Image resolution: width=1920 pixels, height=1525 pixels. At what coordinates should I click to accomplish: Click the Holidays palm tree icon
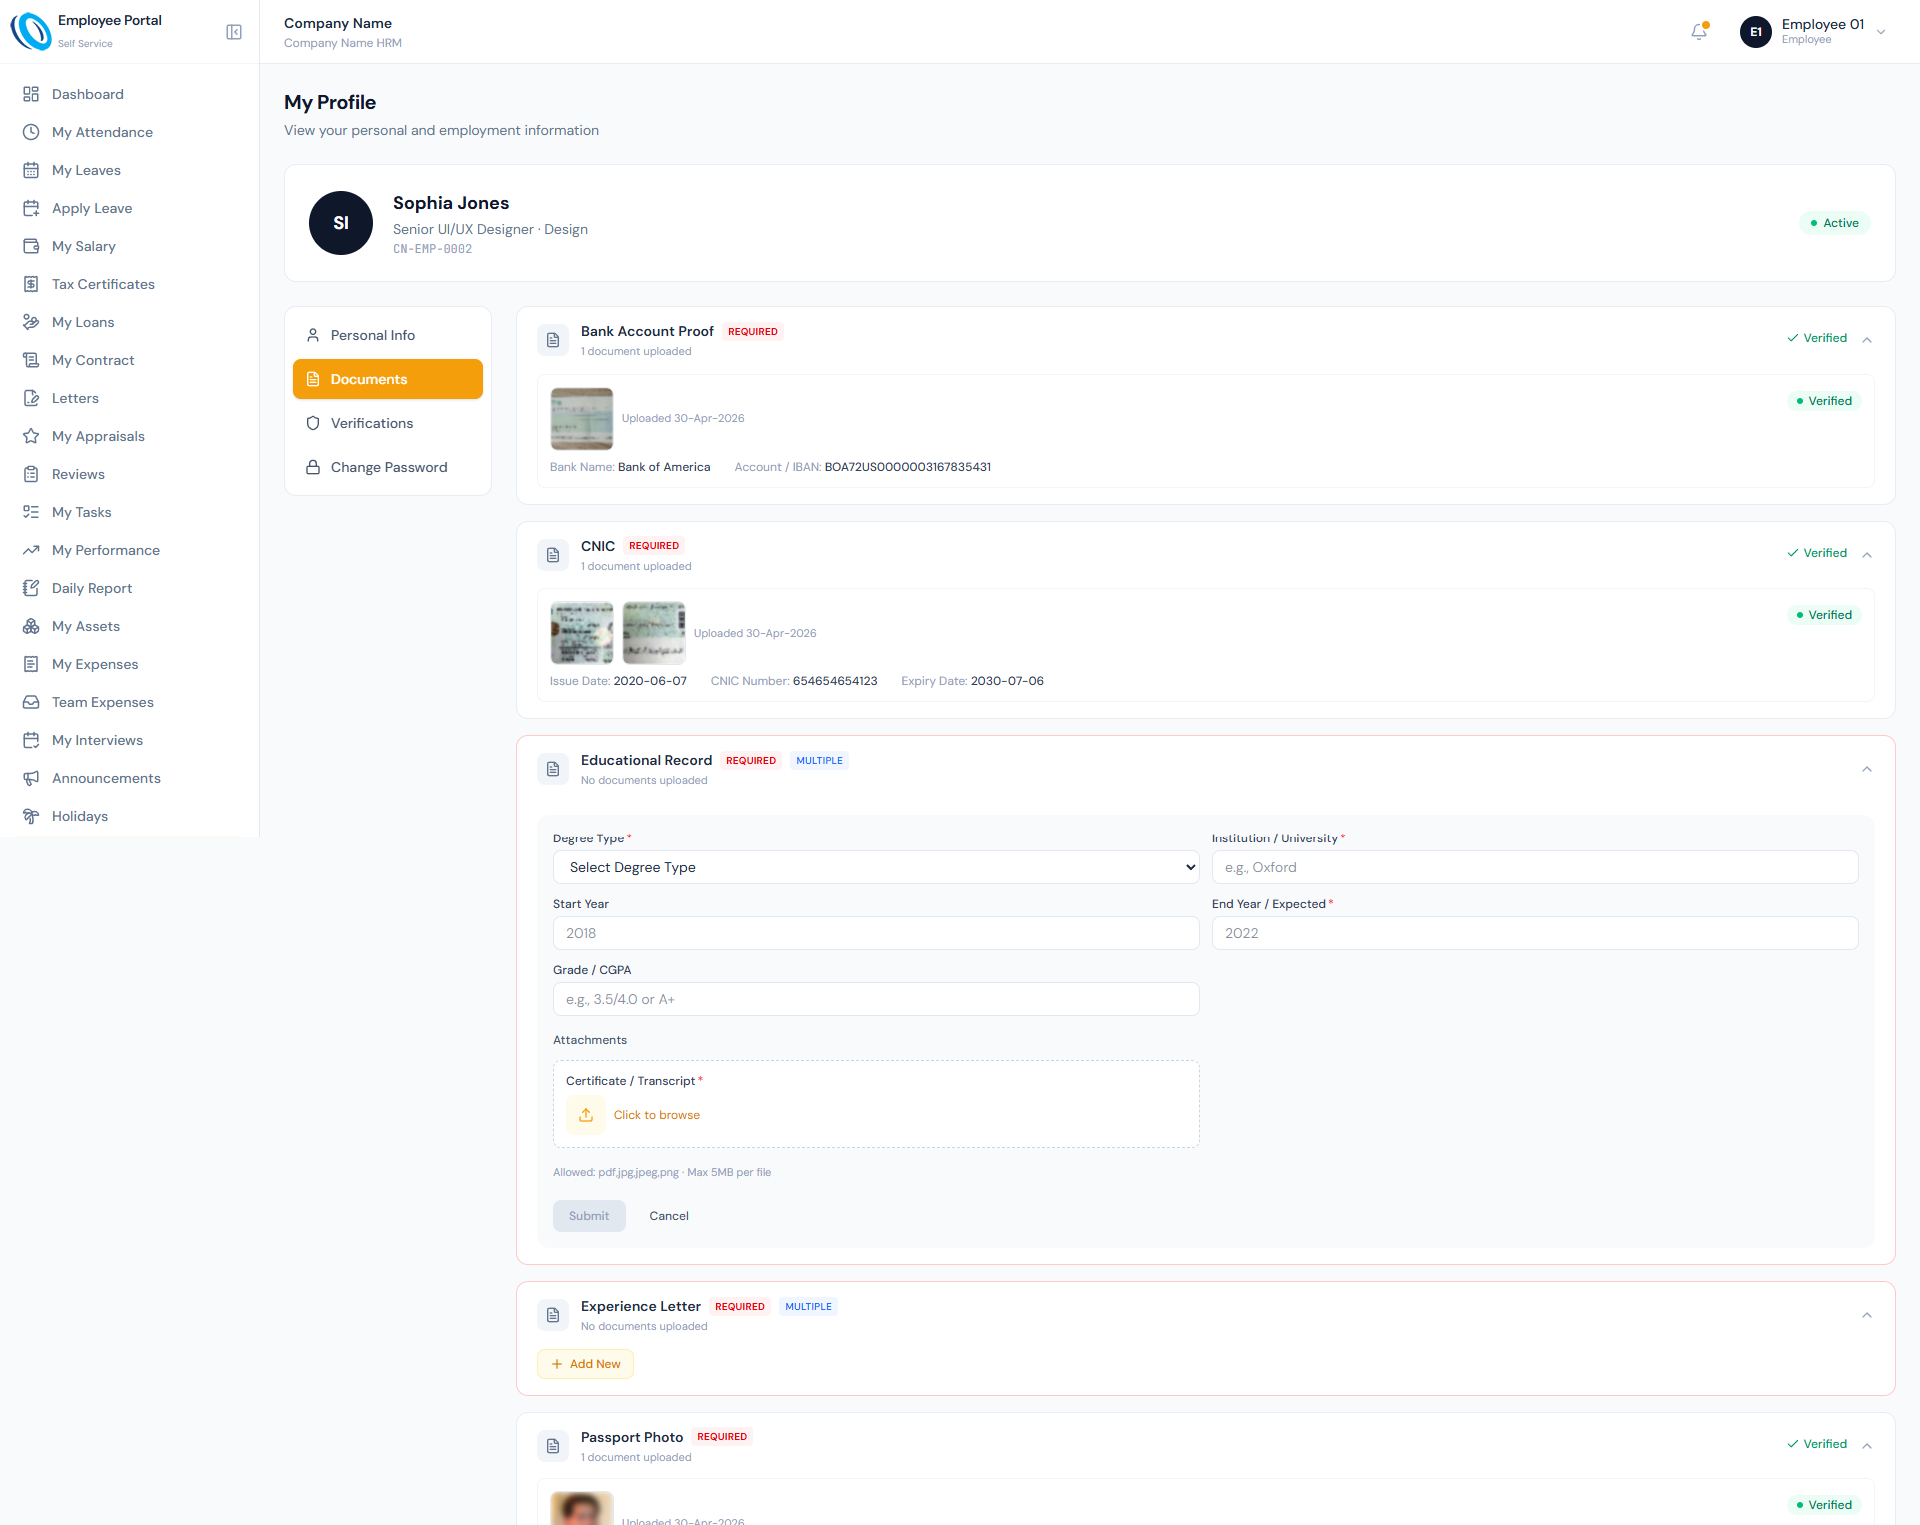tap(31, 816)
